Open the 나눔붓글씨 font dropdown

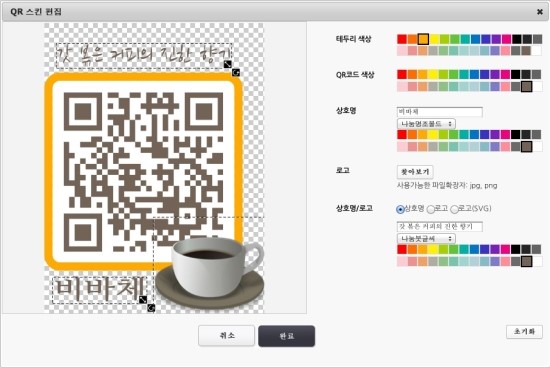click(x=426, y=239)
